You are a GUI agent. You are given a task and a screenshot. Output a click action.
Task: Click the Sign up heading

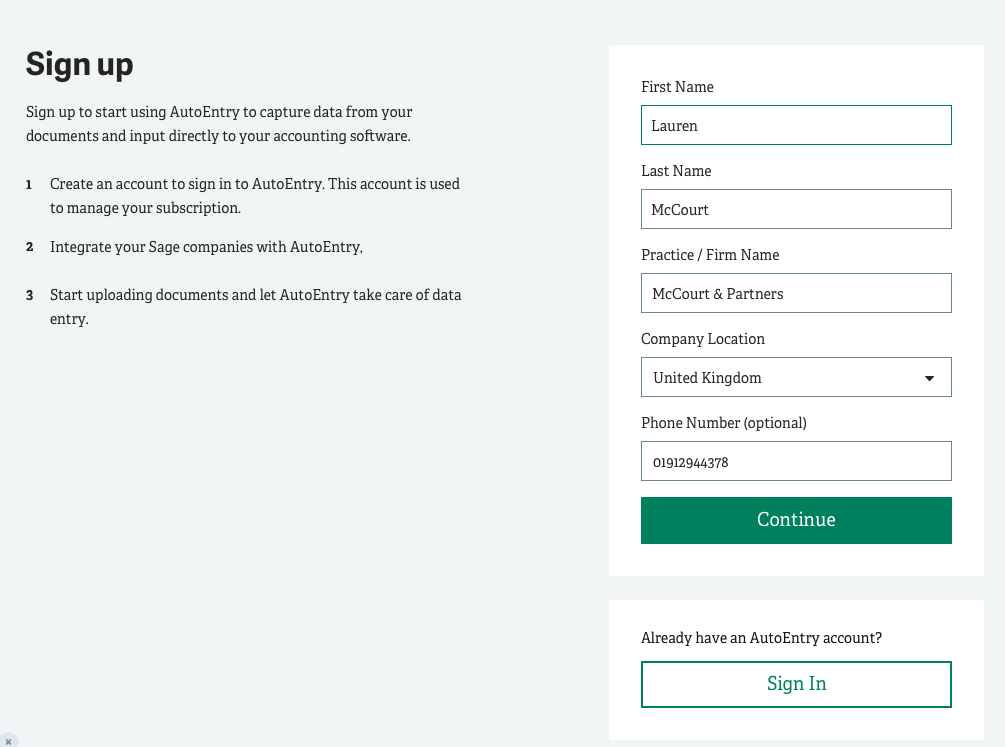(79, 64)
